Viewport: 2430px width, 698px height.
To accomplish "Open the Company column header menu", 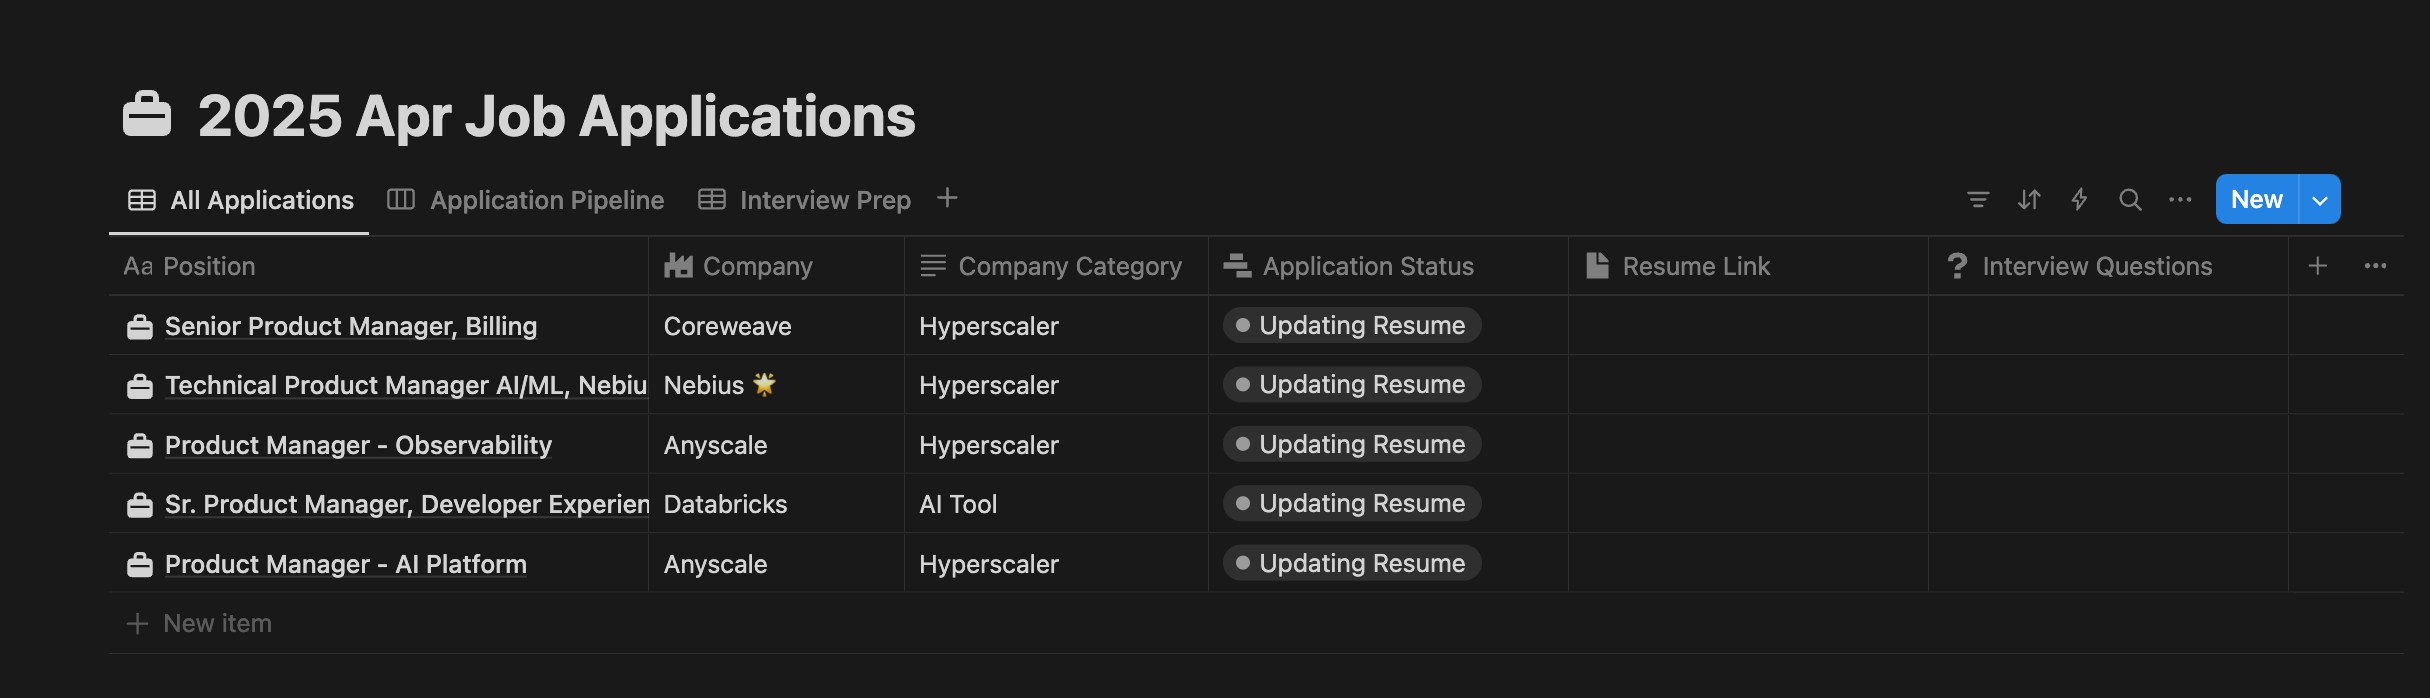I will [776, 266].
